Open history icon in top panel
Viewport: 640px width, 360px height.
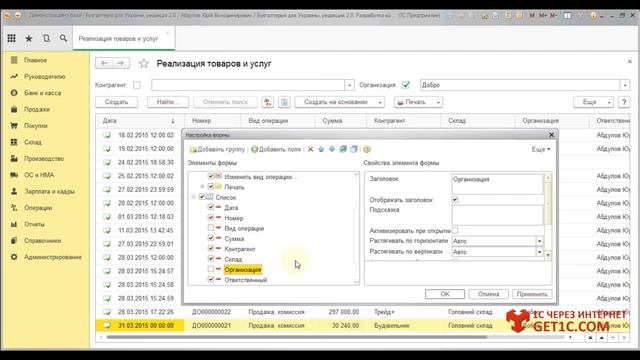coord(46,38)
